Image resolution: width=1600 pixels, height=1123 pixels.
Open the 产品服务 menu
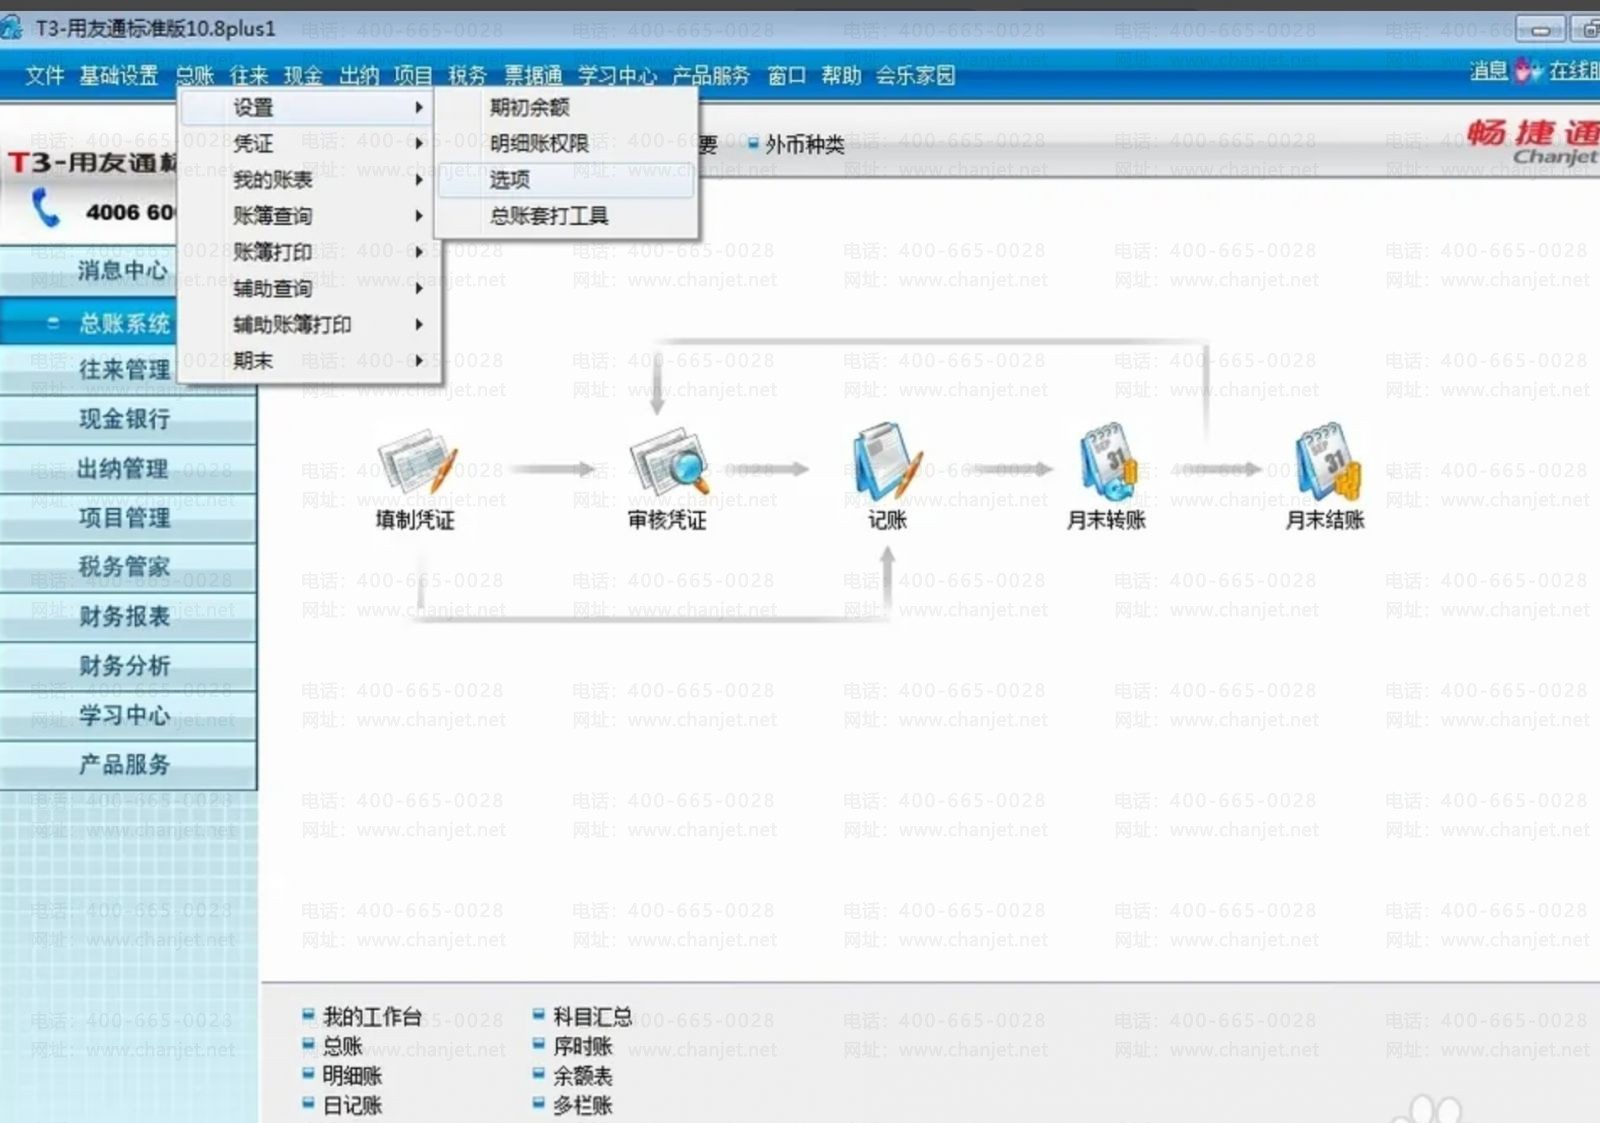[711, 75]
